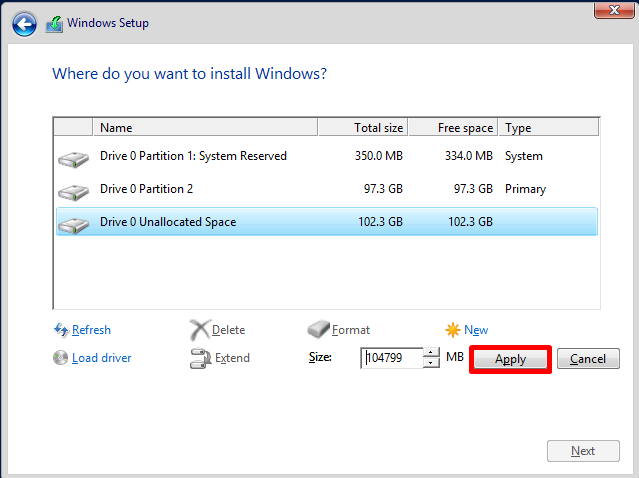Click the New starburst icon
This screenshot has height=478, width=639.
pos(453,330)
